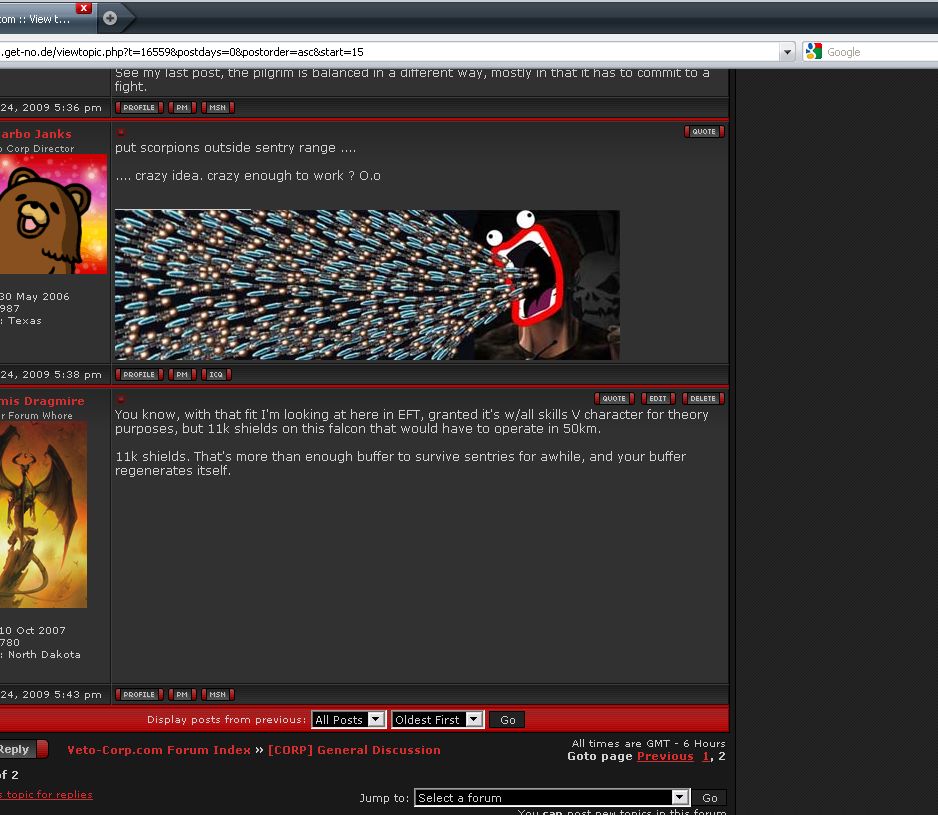Open PROFILE for the 5:36 pm post
938x815 pixels.
[139, 108]
